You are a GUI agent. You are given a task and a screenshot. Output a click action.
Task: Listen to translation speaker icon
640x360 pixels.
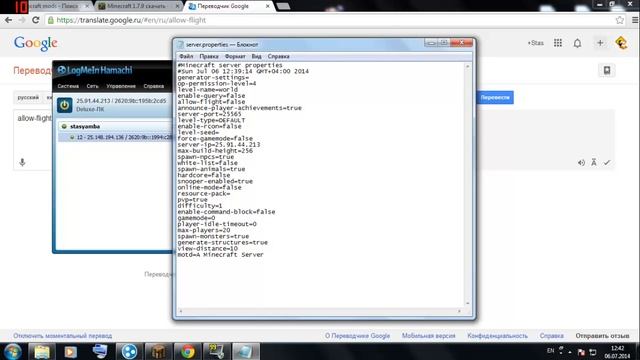581,162
